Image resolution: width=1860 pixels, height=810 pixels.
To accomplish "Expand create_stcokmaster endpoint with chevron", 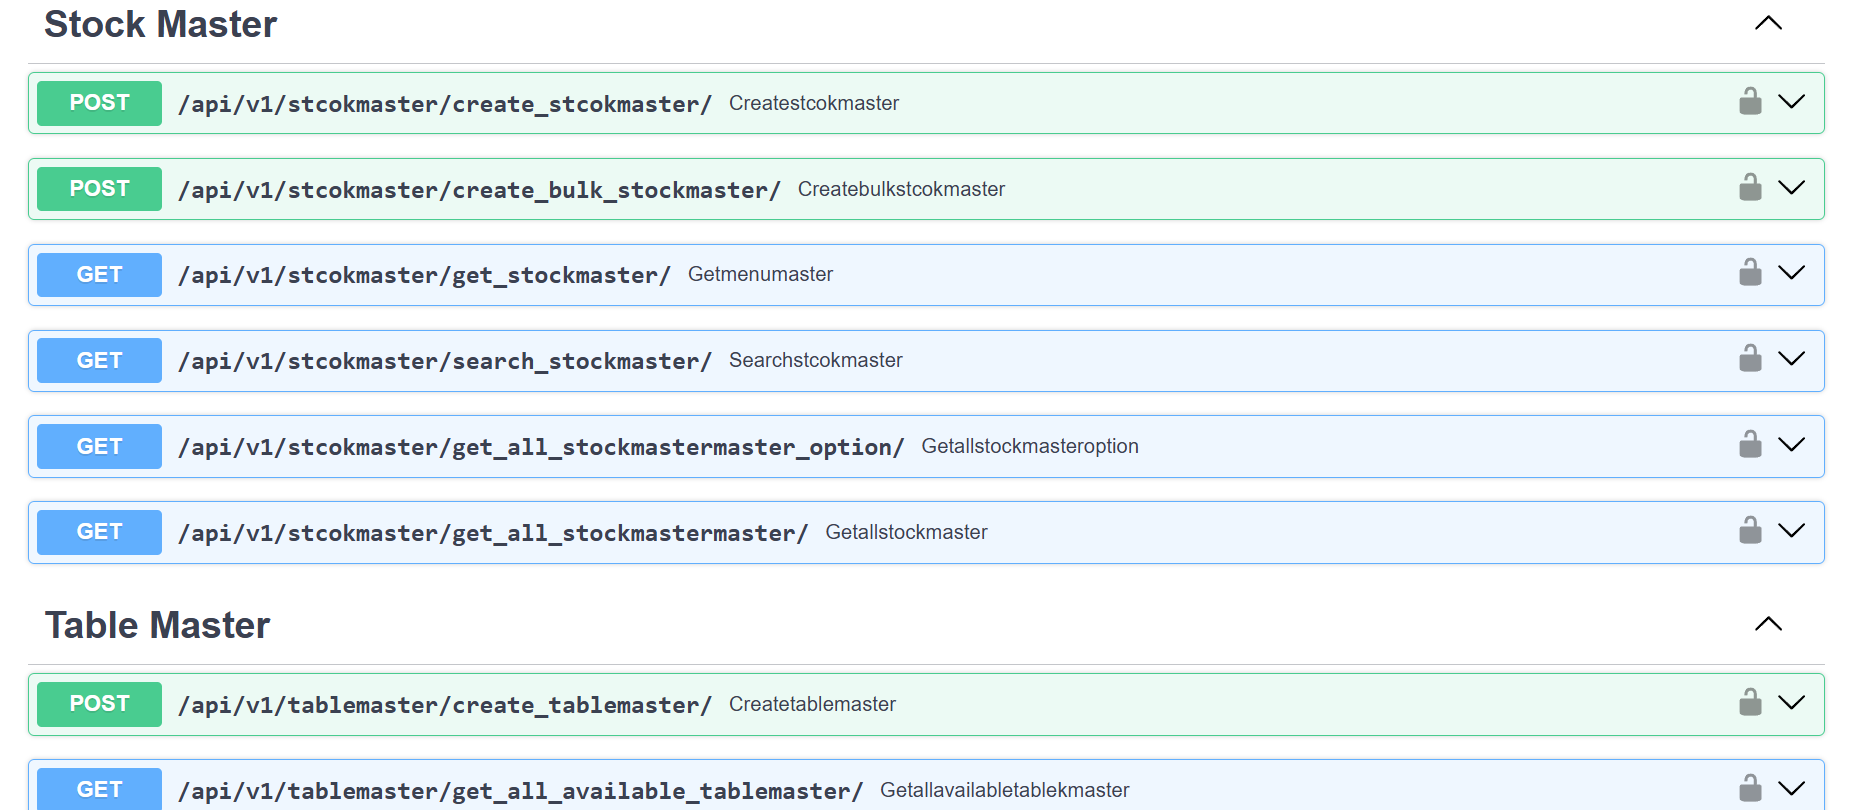I will [x=1791, y=102].
